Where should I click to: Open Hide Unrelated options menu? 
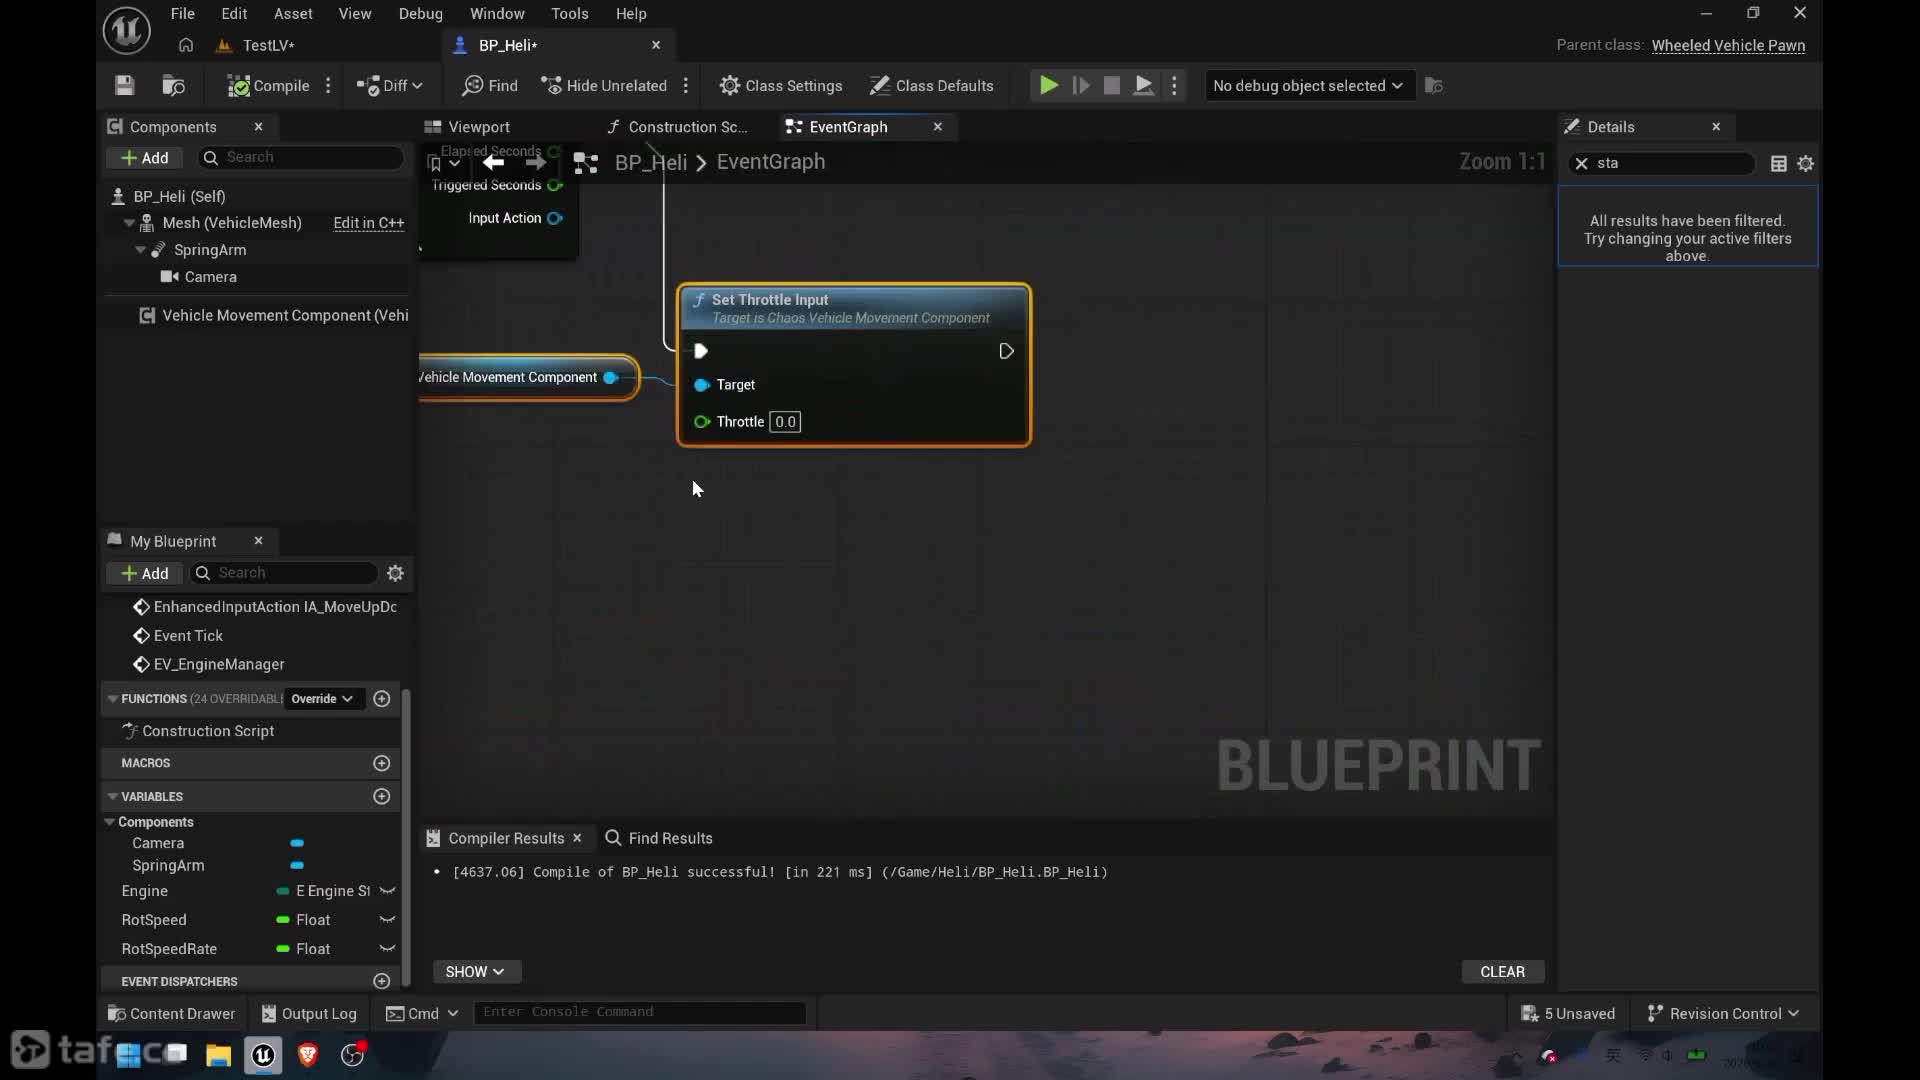pyautogui.click(x=686, y=86)
